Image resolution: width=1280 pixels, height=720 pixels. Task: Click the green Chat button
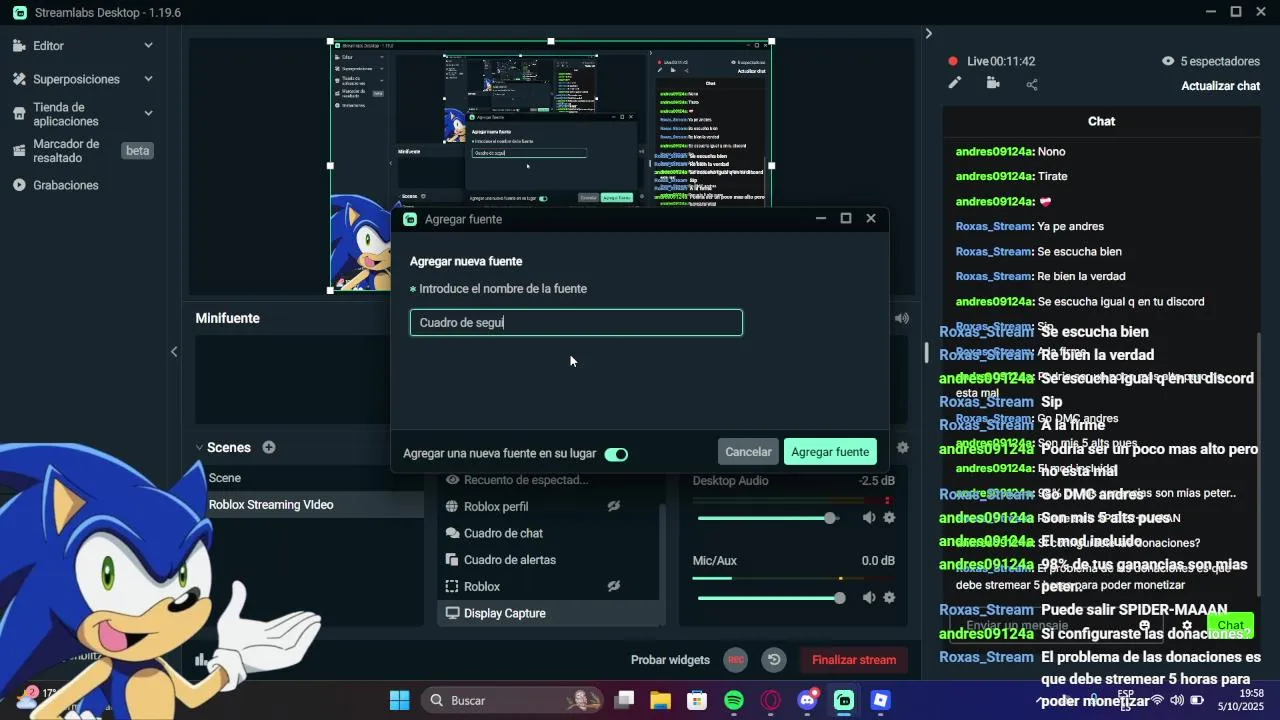point(1230,625)
